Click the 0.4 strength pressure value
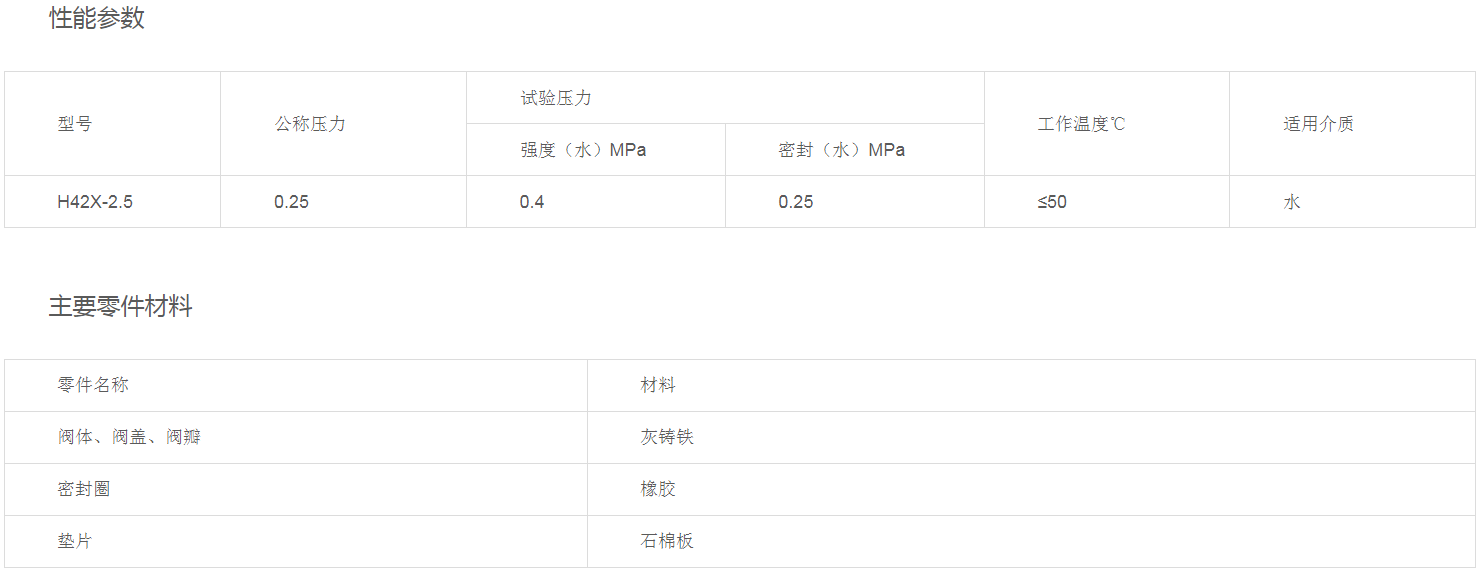The image size is (1480, 578). [532, 202]
